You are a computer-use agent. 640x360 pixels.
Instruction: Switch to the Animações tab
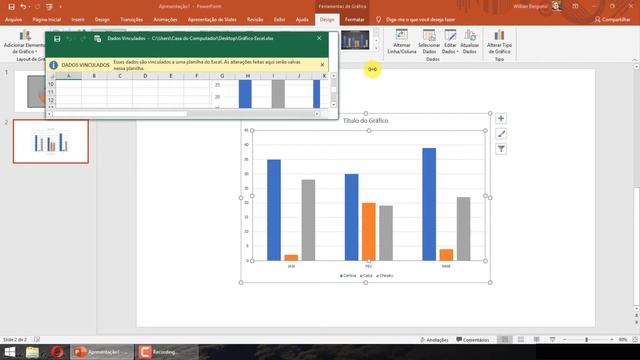click(165, 20)
